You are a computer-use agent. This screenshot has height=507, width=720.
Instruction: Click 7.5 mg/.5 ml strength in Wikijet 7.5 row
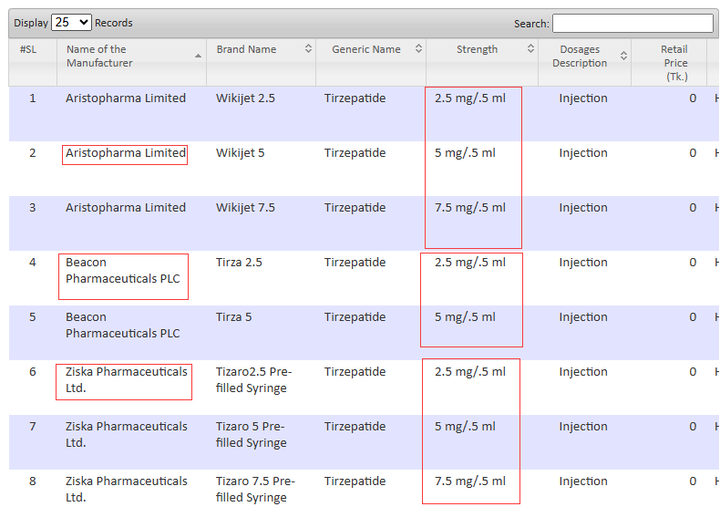[x=470, y=208]
